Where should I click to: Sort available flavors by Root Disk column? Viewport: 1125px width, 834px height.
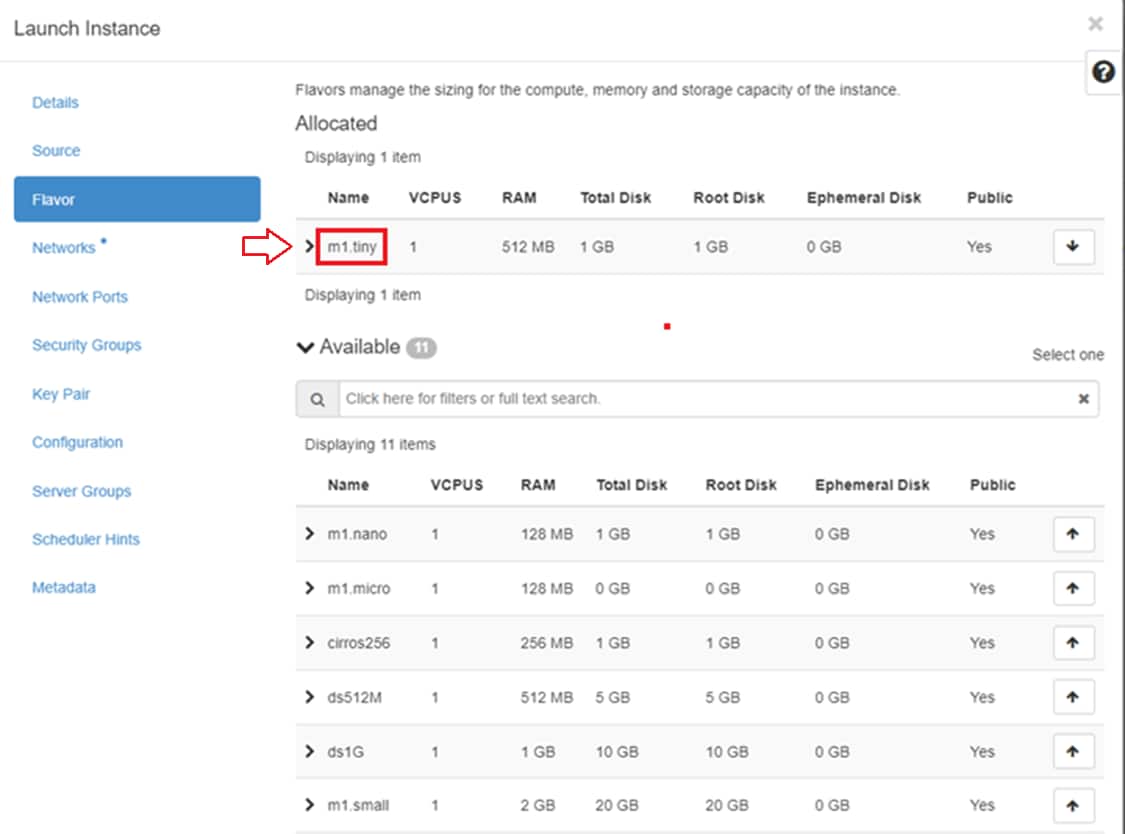pos(741,485)
